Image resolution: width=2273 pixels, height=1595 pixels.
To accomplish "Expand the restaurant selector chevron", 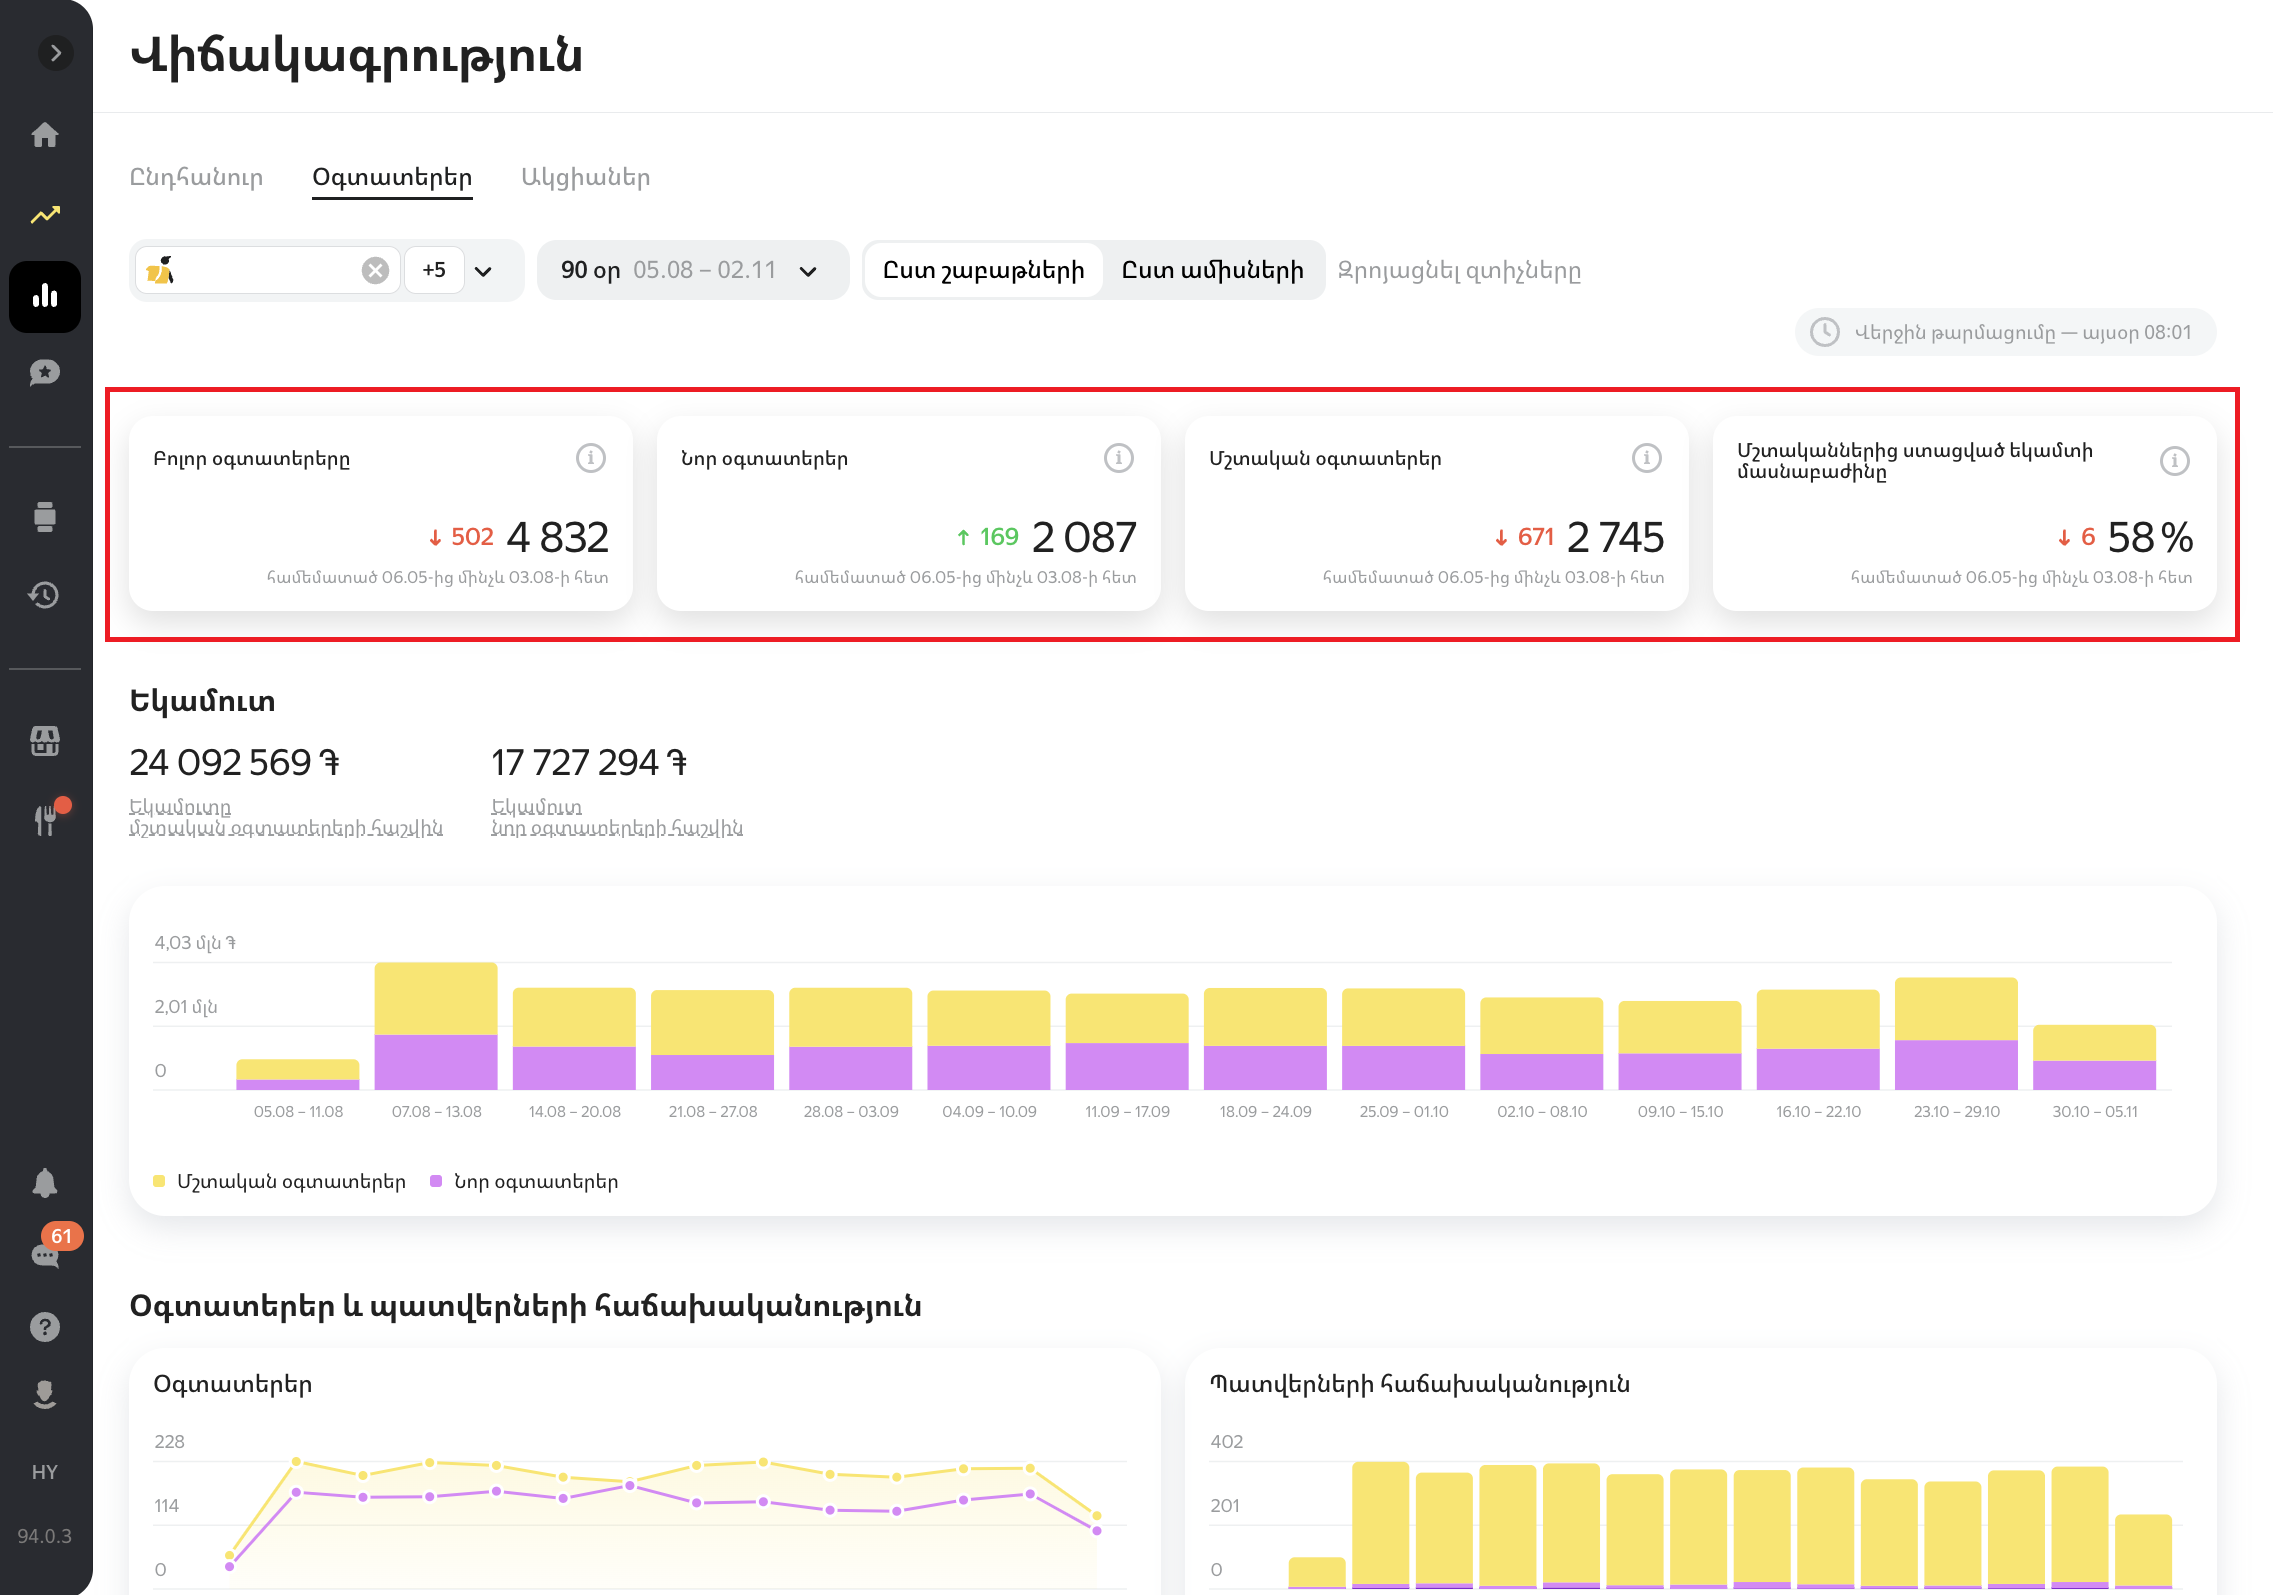I will coord(484,271).
